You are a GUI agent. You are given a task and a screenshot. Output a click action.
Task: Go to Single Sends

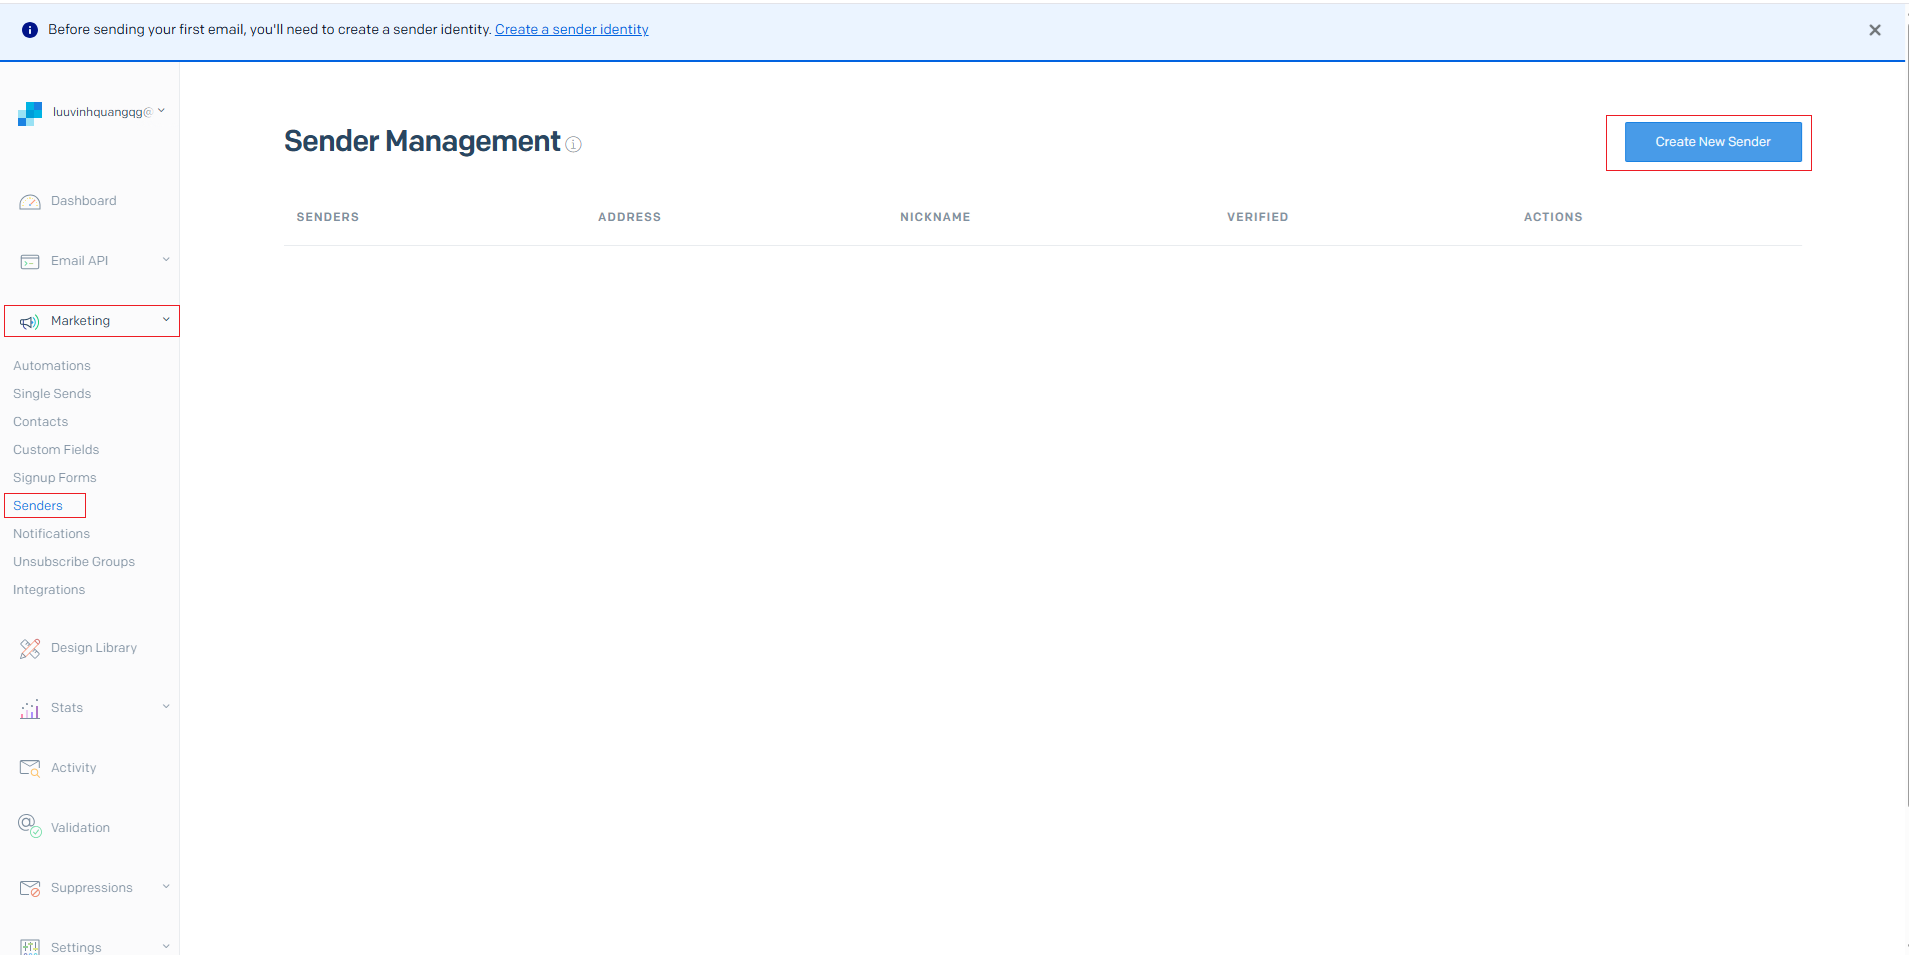point(52,394)
